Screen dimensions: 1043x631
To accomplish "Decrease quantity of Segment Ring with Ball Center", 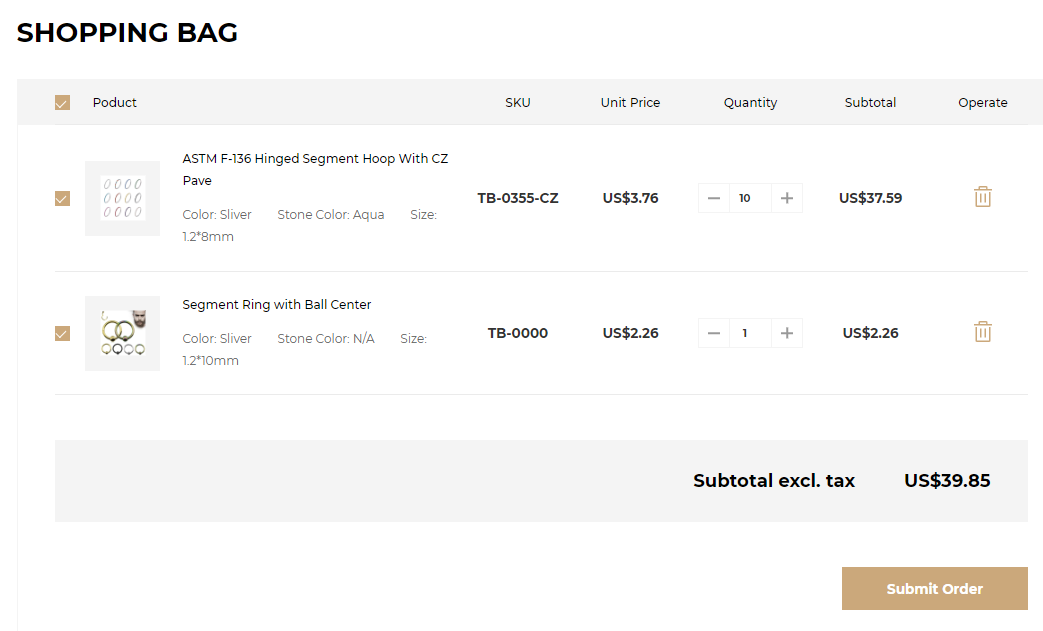I will click(713, 333).
